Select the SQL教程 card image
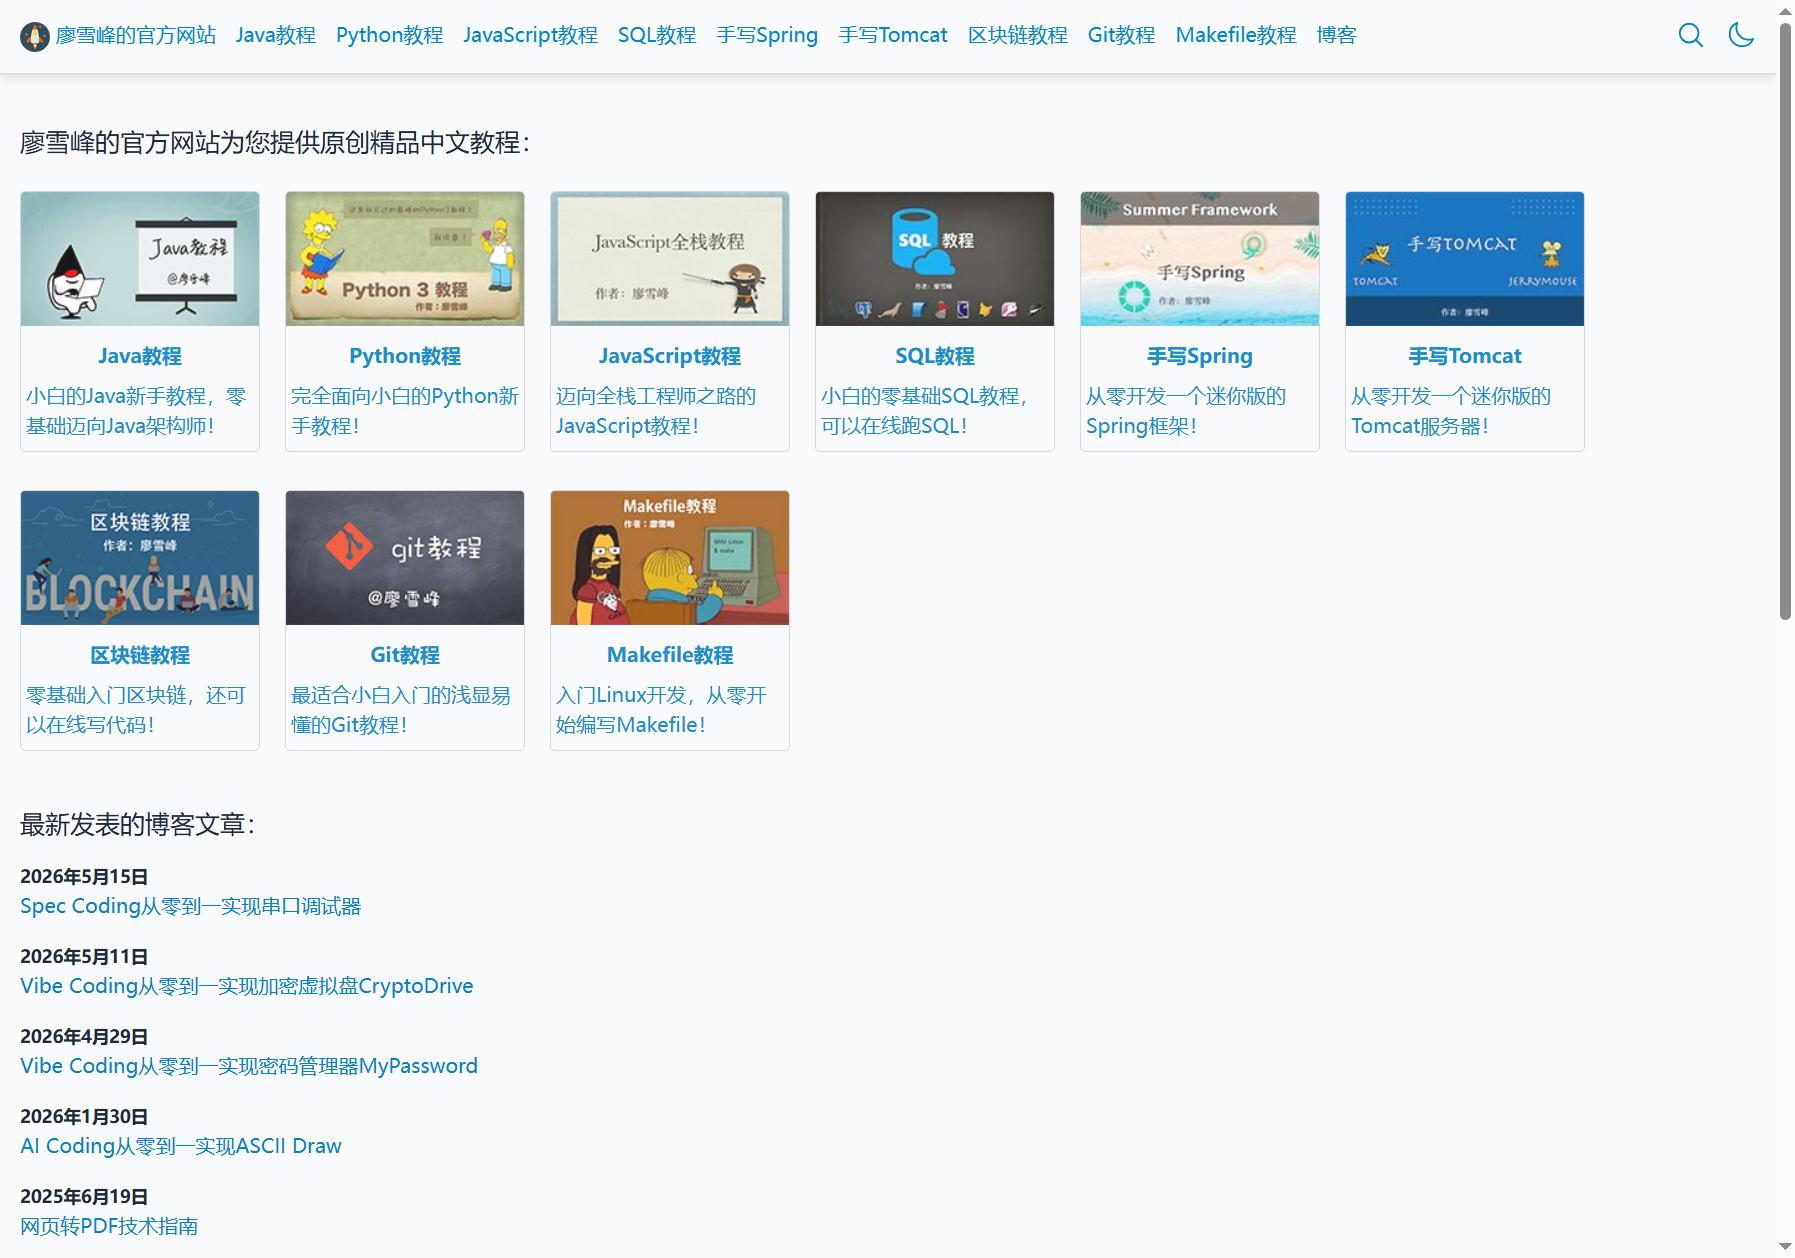This screenshot has width=1795, height=1258. click(935, 259)
